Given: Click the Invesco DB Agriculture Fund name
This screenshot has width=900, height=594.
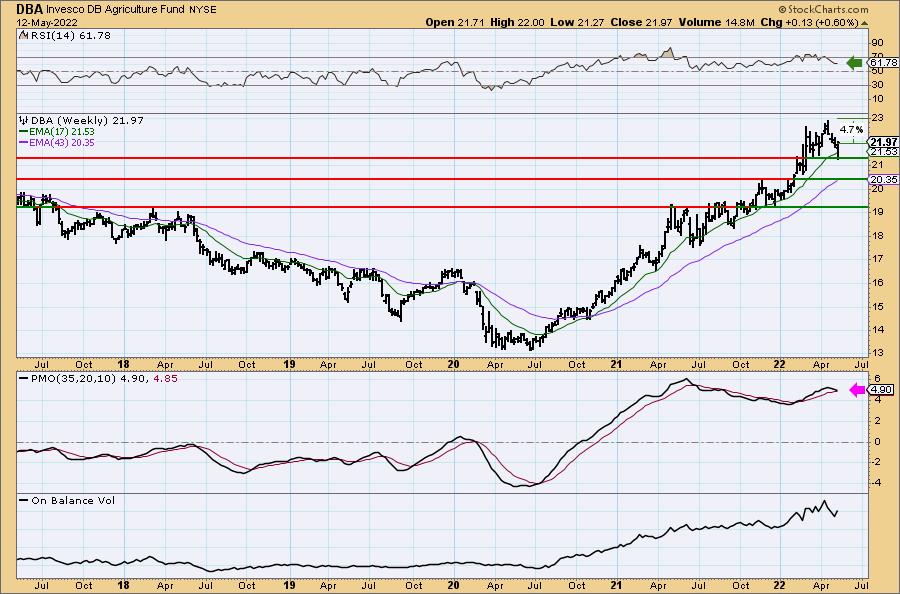Looking at the screenshot, I should click(116, 9).
